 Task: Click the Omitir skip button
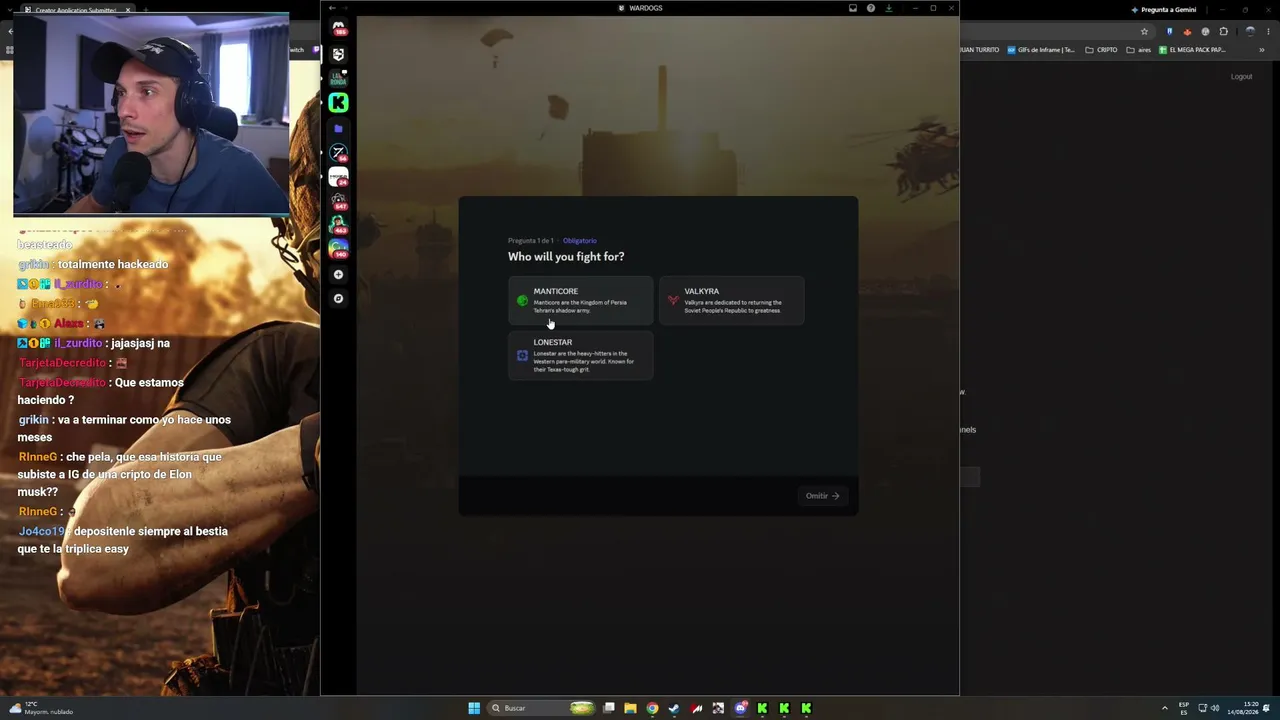pyautogui.click(x=823, y=496)
